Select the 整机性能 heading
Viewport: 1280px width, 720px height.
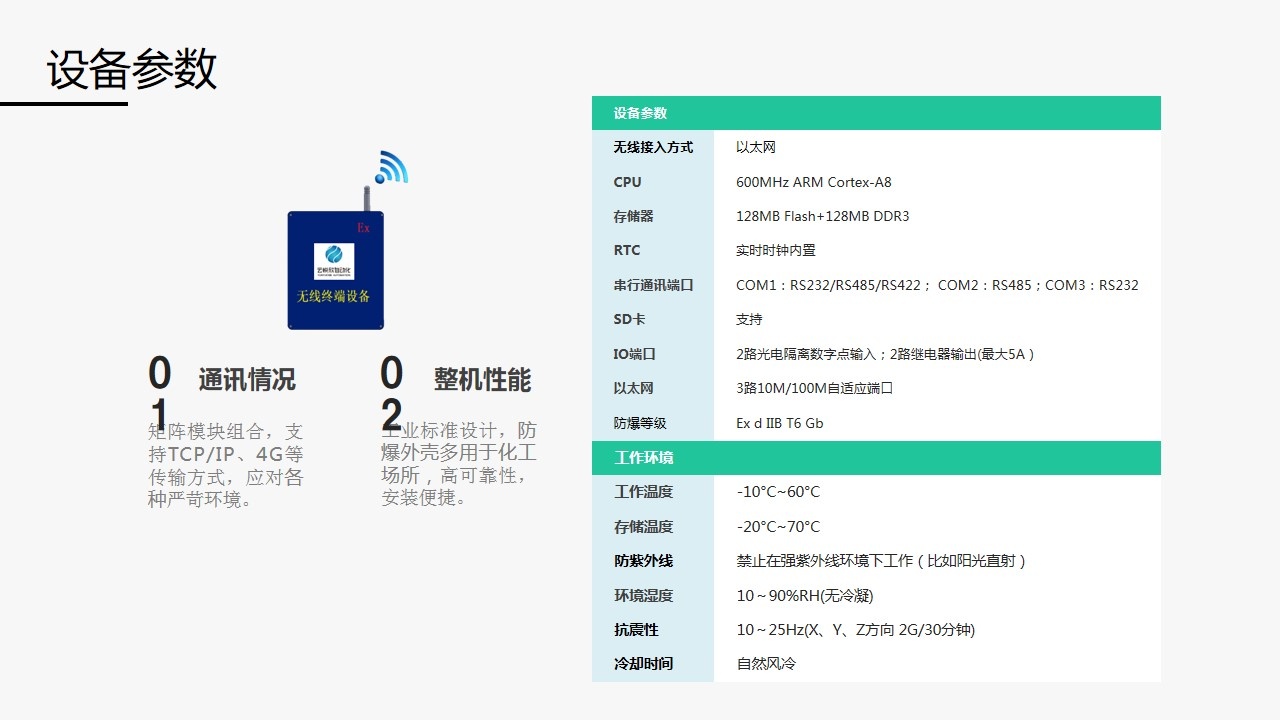coord(482,380)
